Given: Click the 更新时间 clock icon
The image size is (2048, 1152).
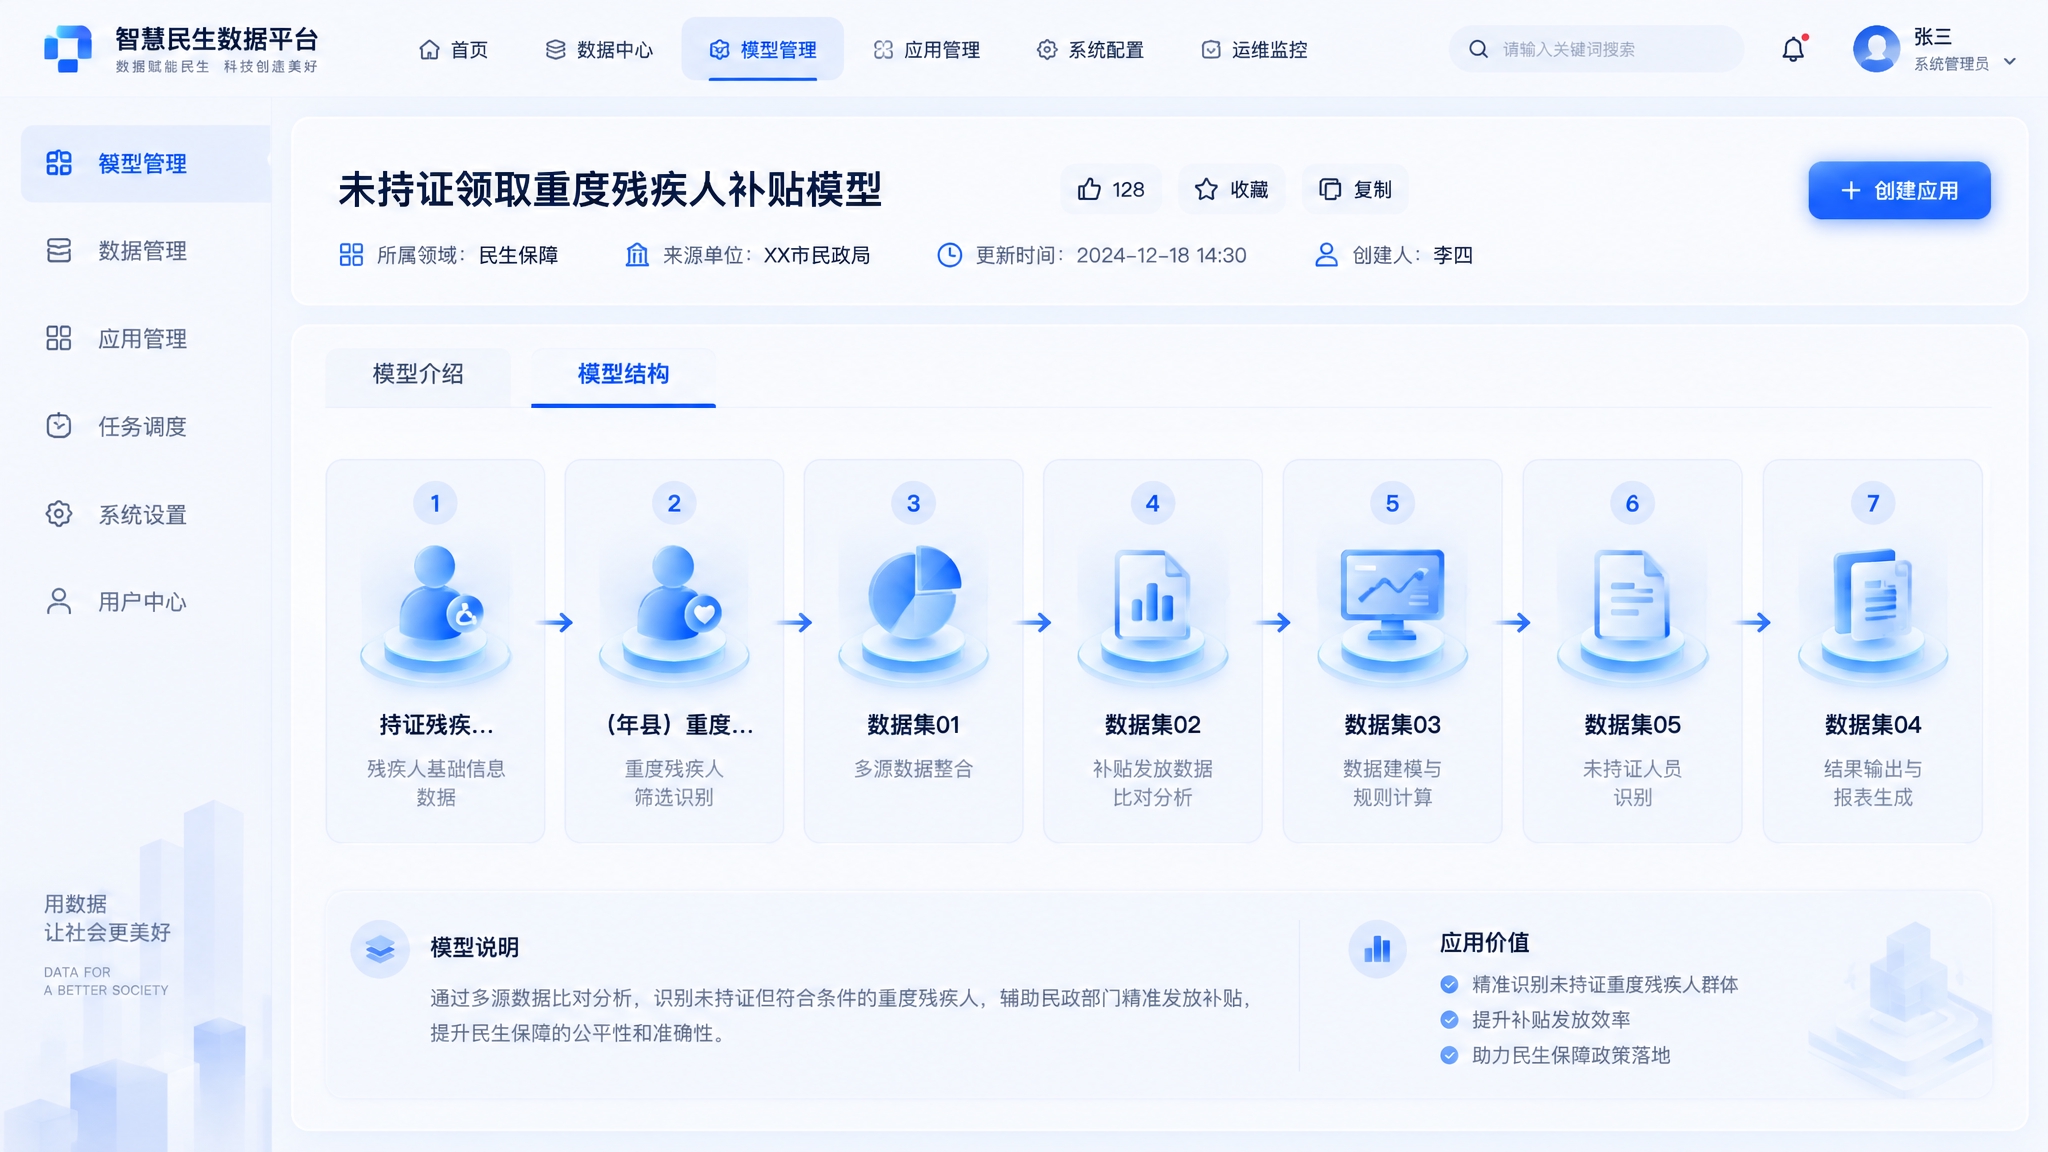Looking at the screenshot, I should pos(949,255).
